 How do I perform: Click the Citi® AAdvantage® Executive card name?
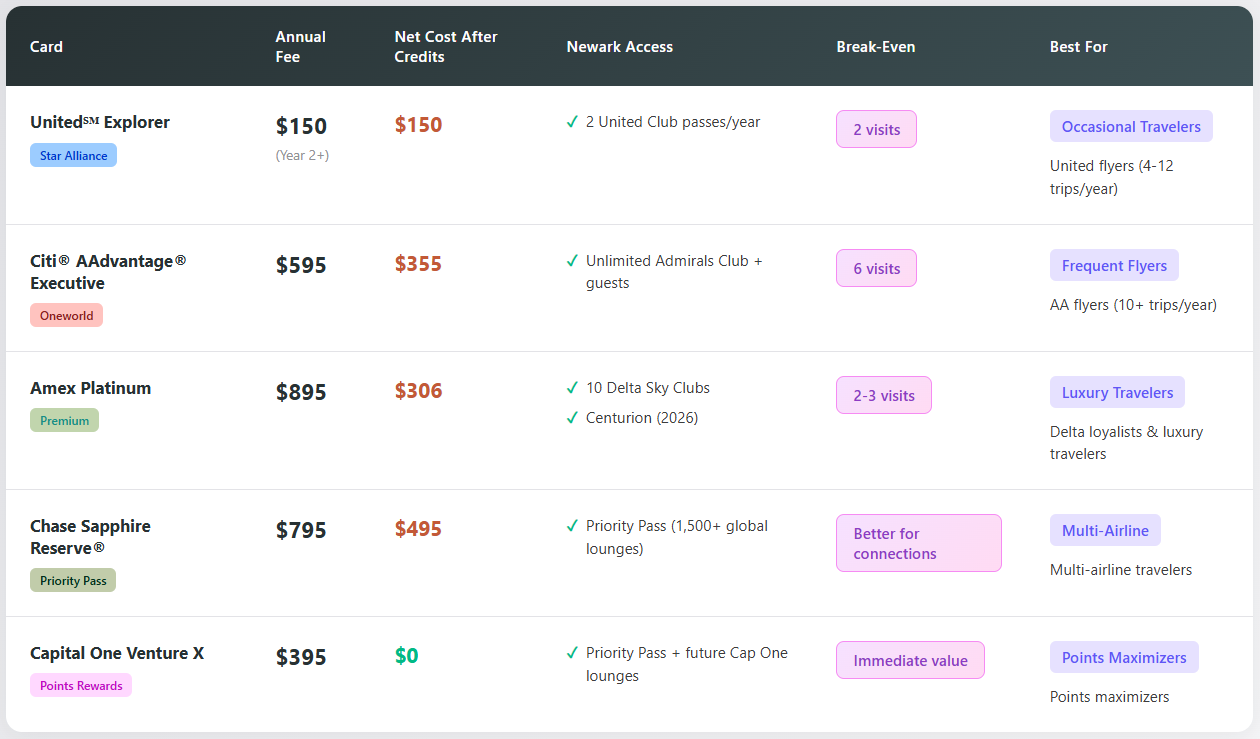coord(108,272)
